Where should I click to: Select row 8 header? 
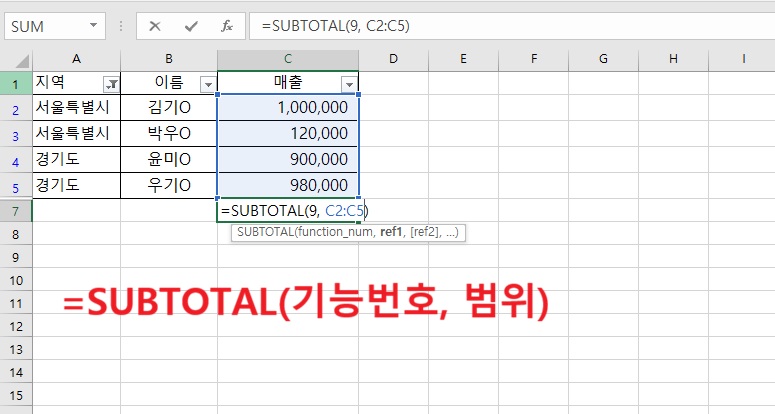click(16, 234)
